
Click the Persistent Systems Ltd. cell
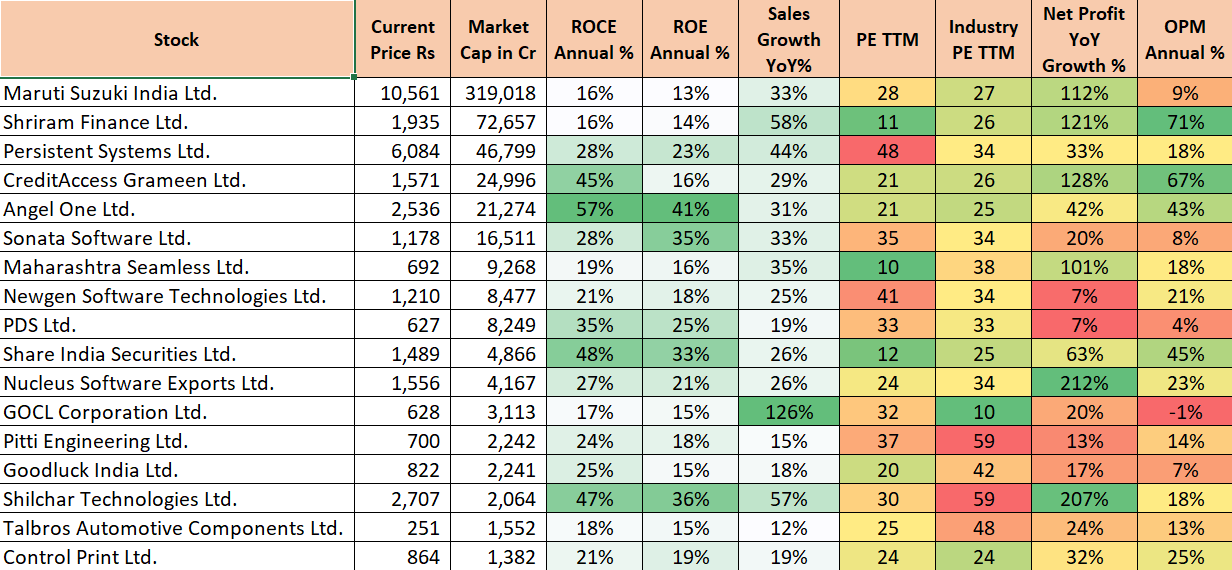178,152
